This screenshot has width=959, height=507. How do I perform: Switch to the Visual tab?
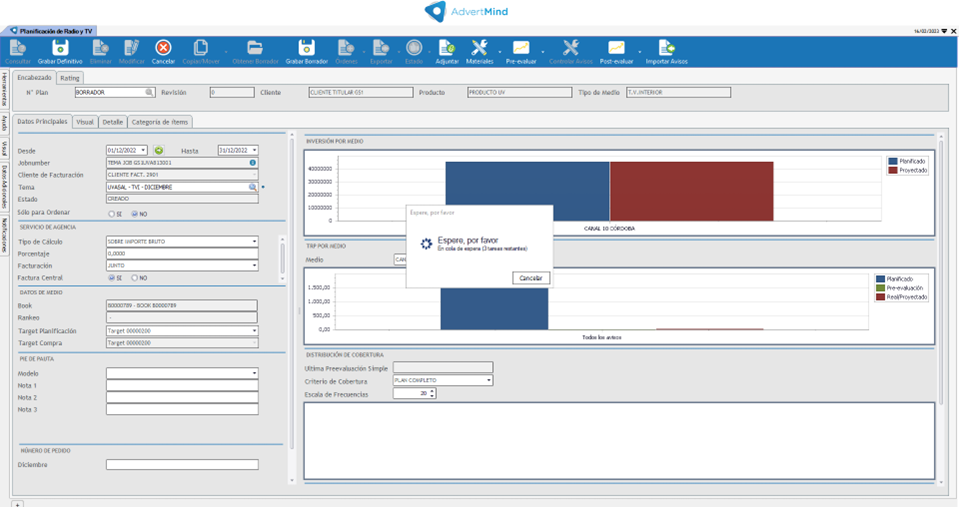[x=85, y=122]
